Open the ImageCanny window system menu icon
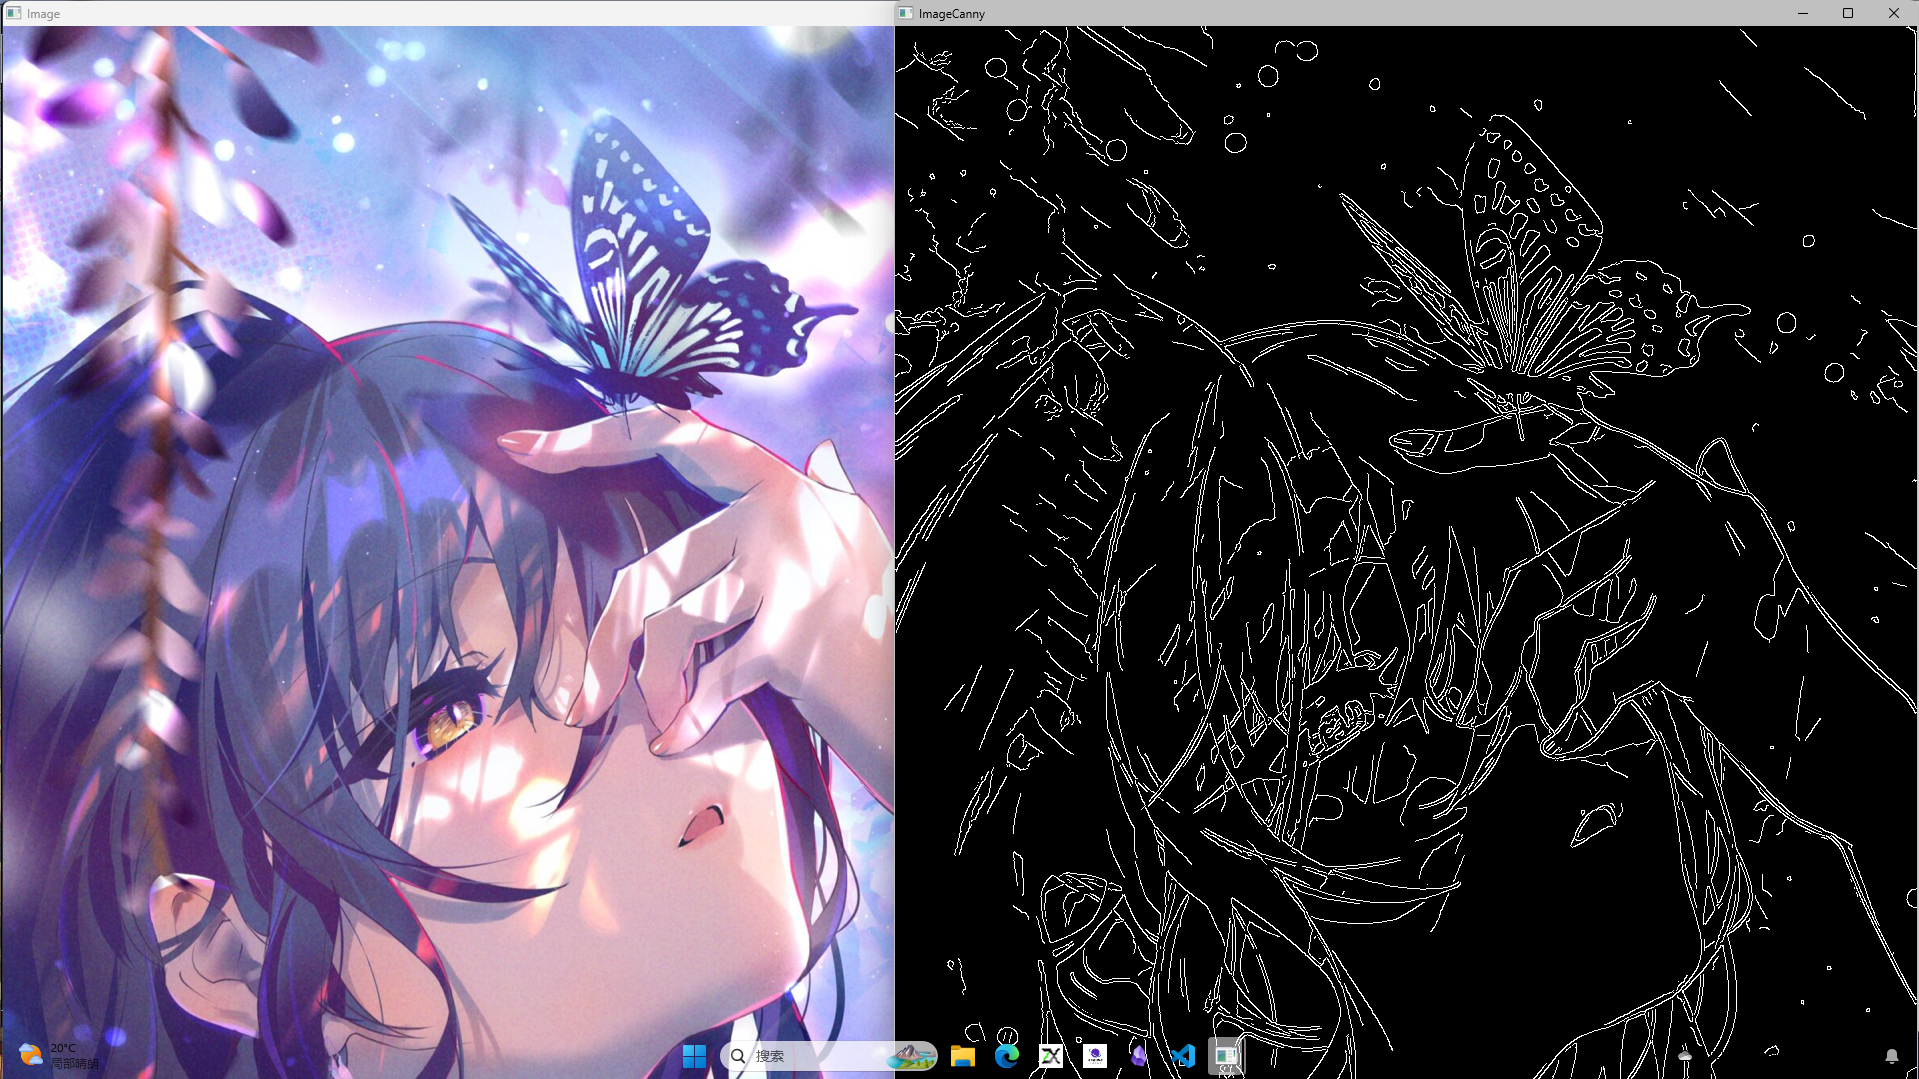 point(905,13)
